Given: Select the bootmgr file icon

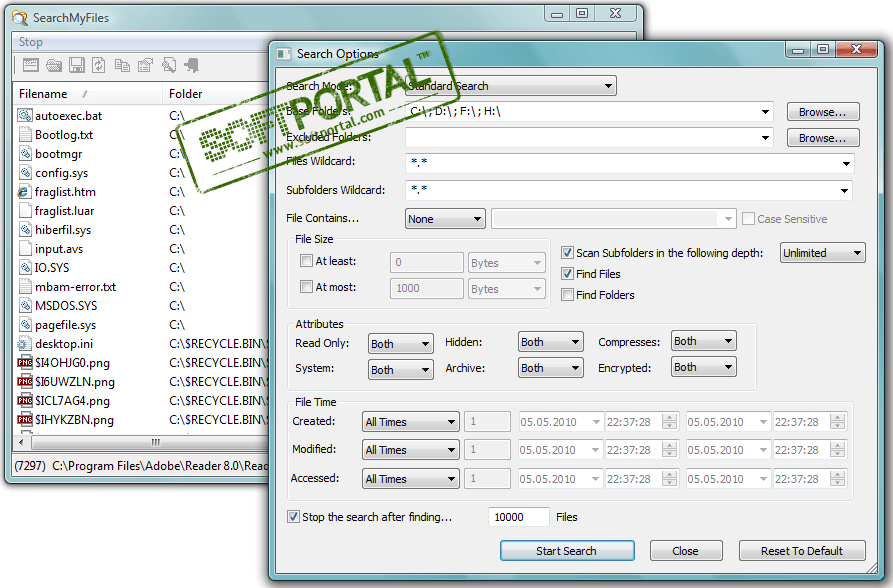Looking at the screenshot, I should 24,154.
